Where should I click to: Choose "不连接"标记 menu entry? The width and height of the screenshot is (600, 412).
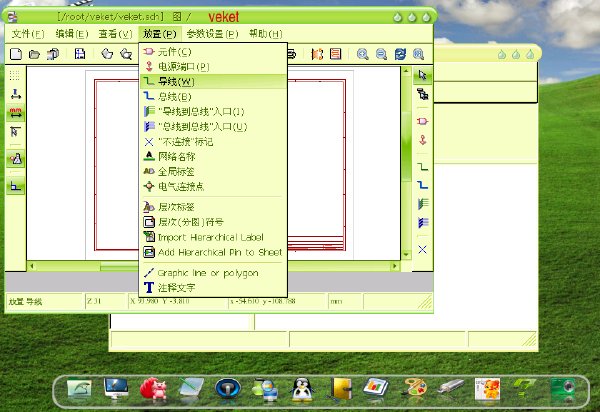[214, 142]
